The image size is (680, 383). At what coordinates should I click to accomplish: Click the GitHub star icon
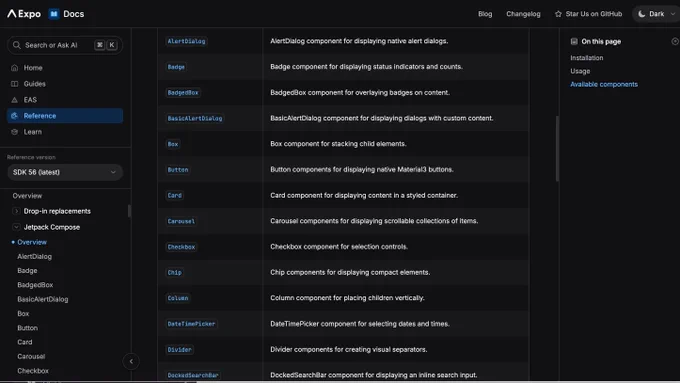pos(558,14)
